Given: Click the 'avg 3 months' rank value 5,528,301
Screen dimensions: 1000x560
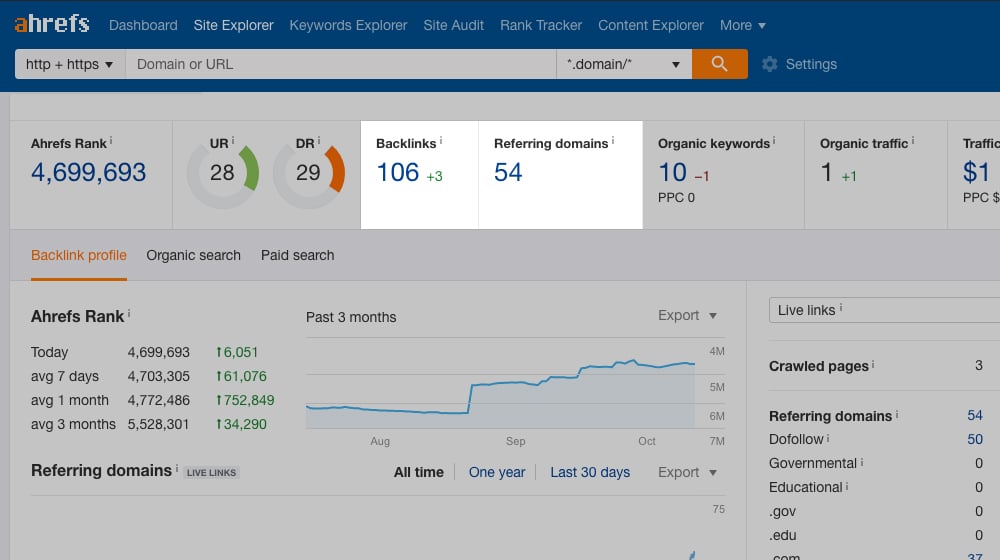Looking at the screenshot, I should click(158, 424).
